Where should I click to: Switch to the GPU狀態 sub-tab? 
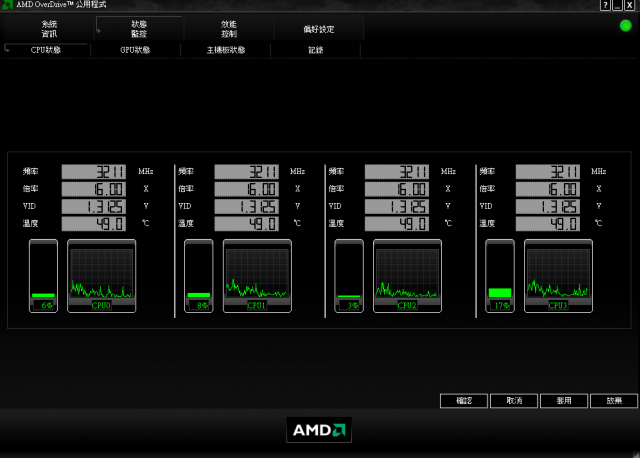pyautogui.click(x=135, y=50)
